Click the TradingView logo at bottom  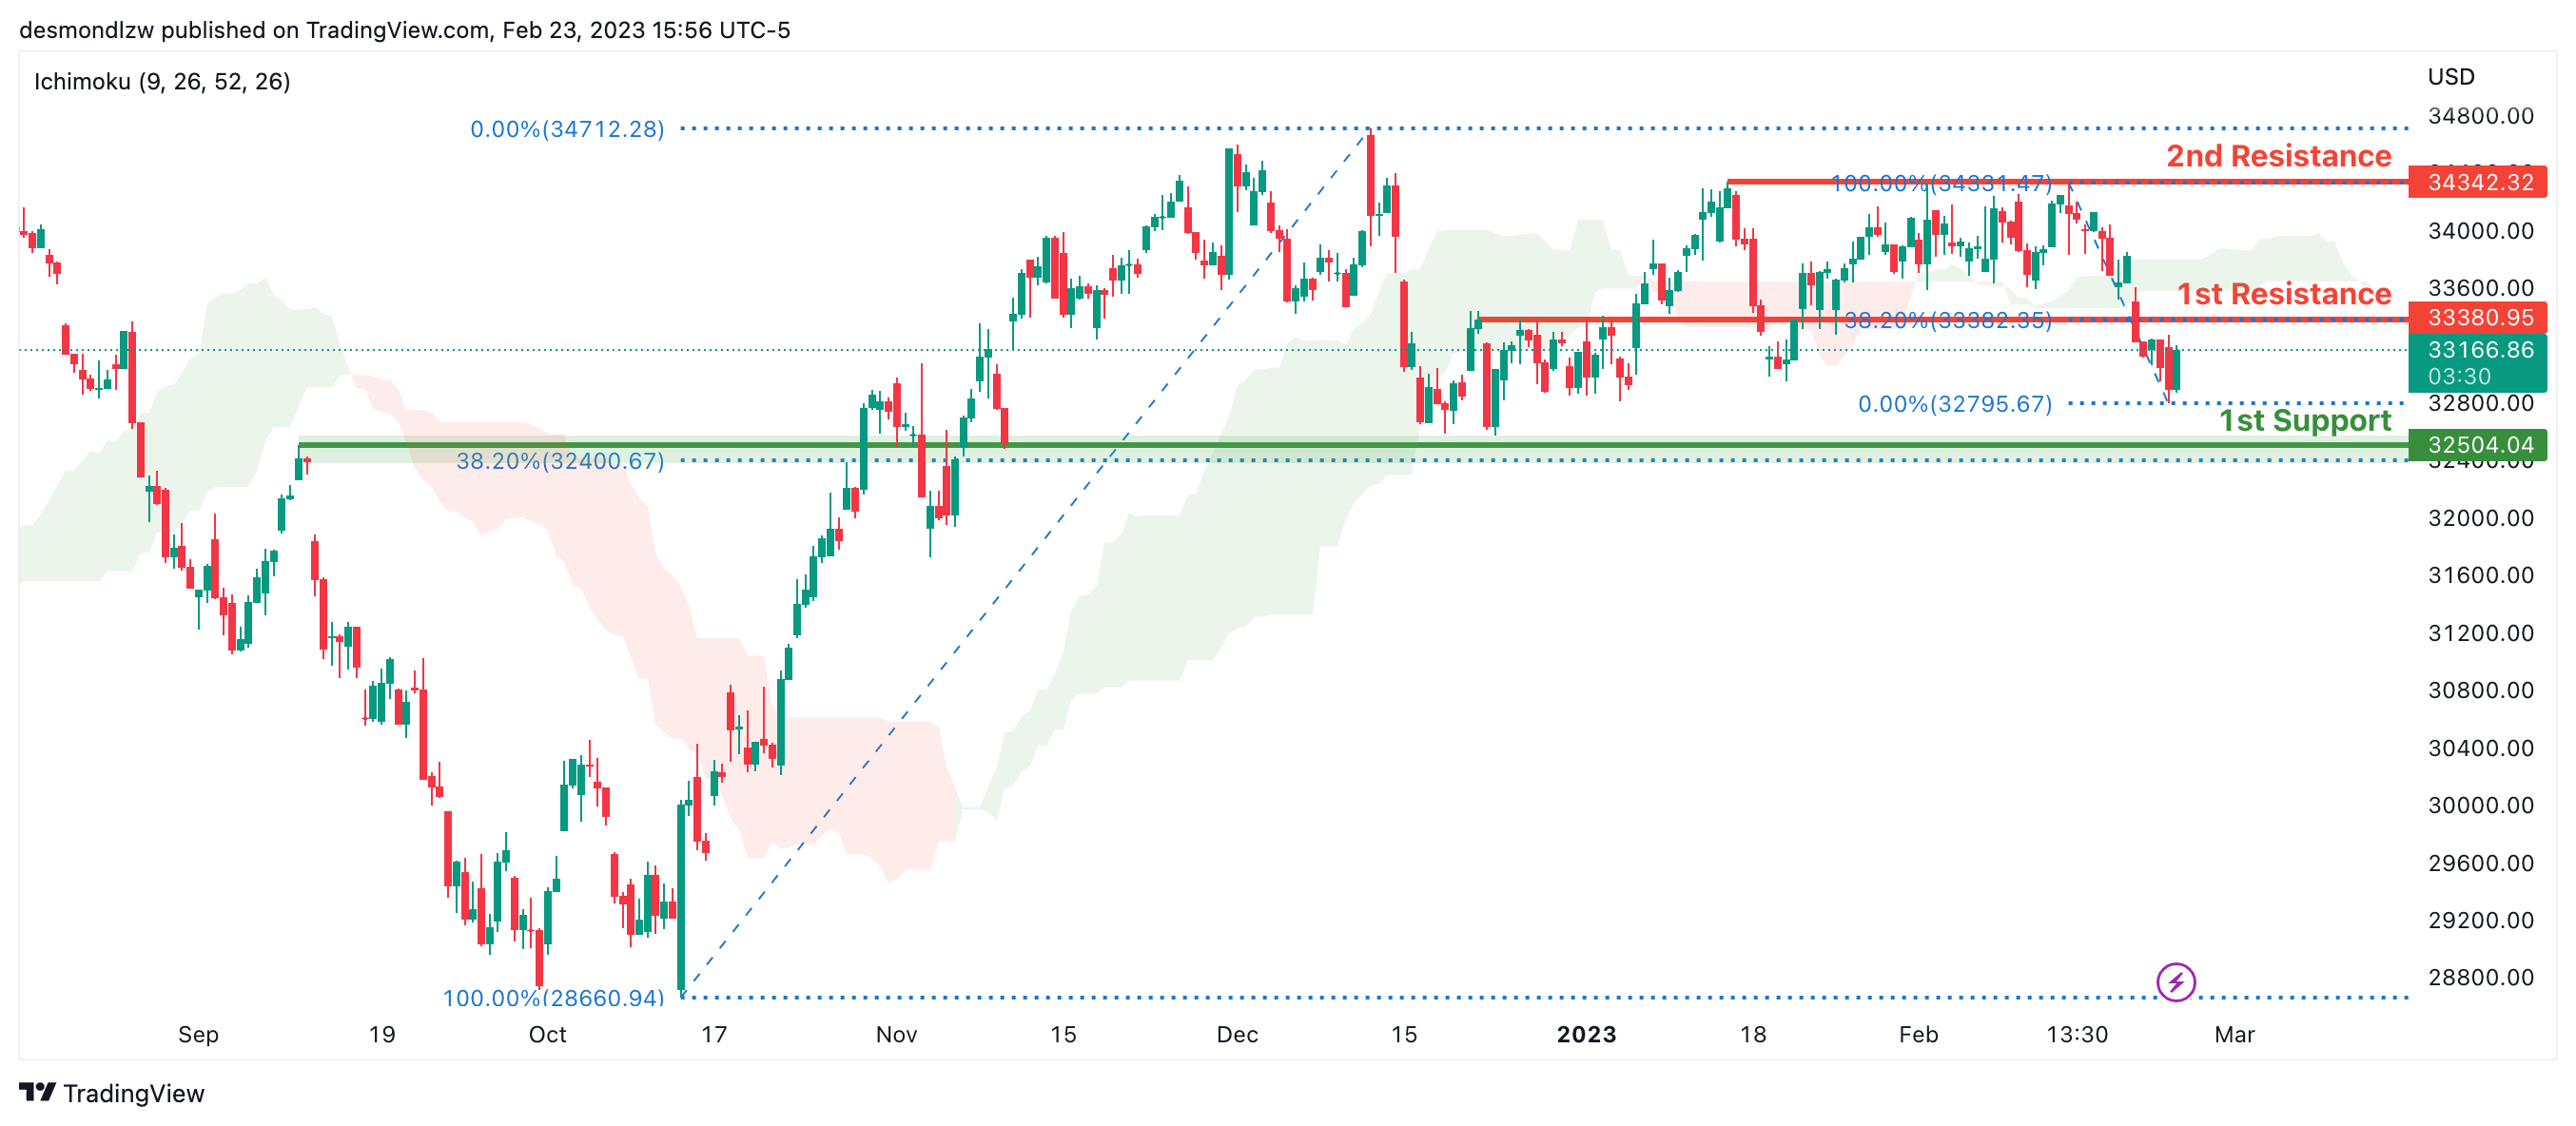(37, 1091)
